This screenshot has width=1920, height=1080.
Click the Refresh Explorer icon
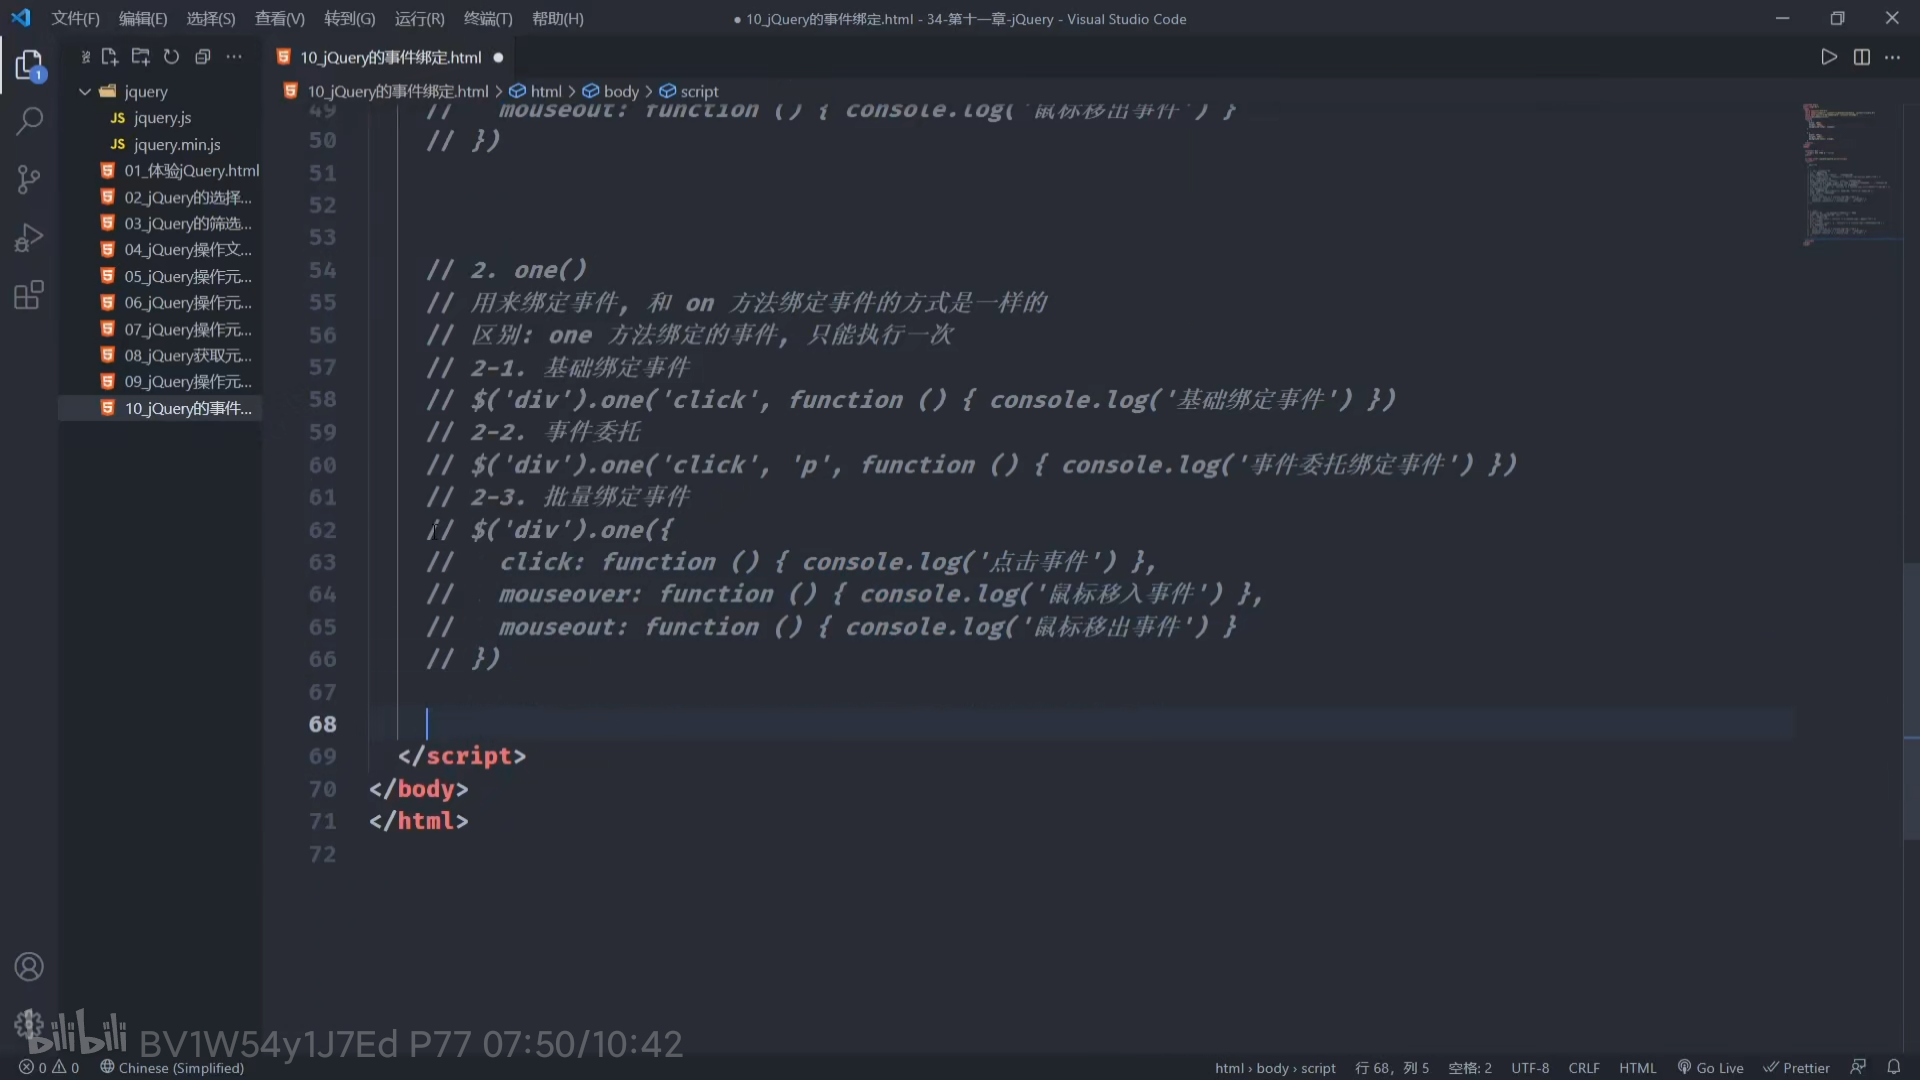[171, 57]
